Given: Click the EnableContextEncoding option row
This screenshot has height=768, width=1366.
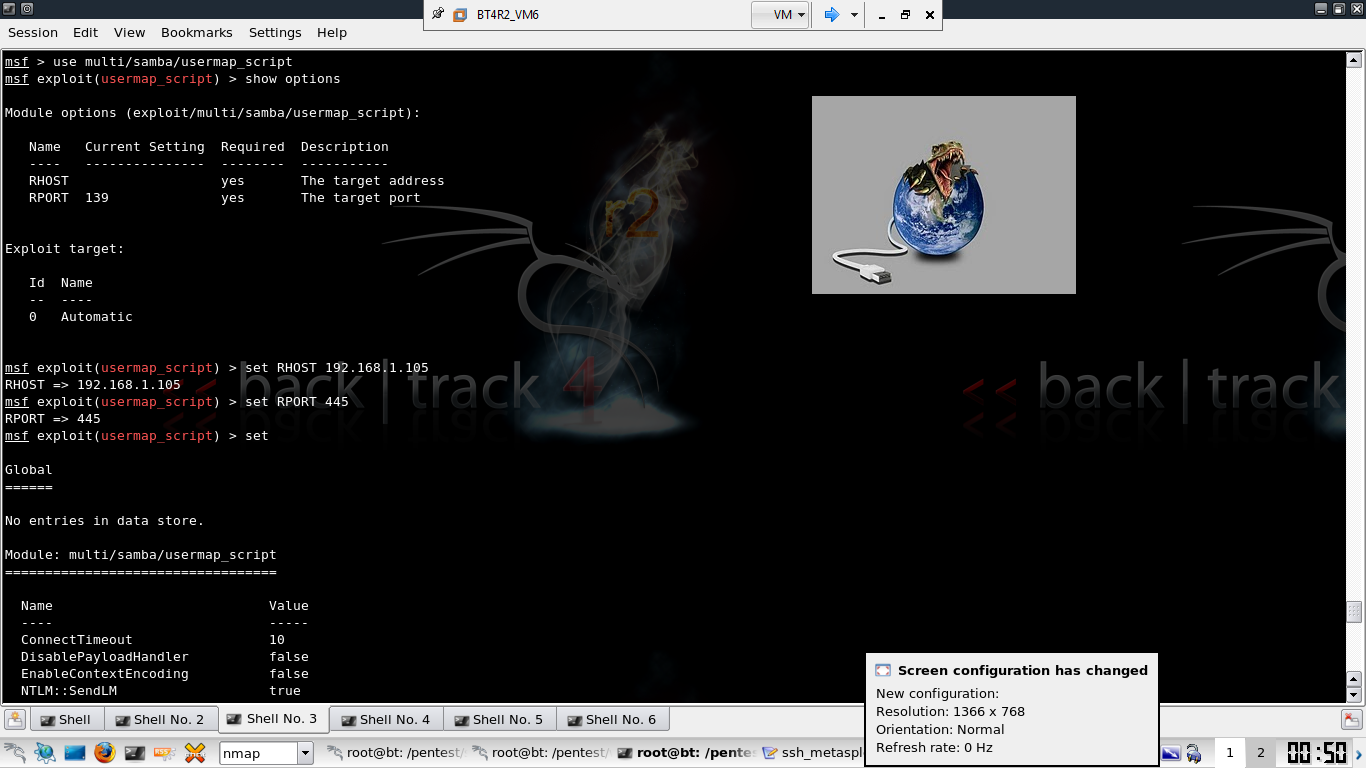Looking at the screenshot, I should [165, 673].
